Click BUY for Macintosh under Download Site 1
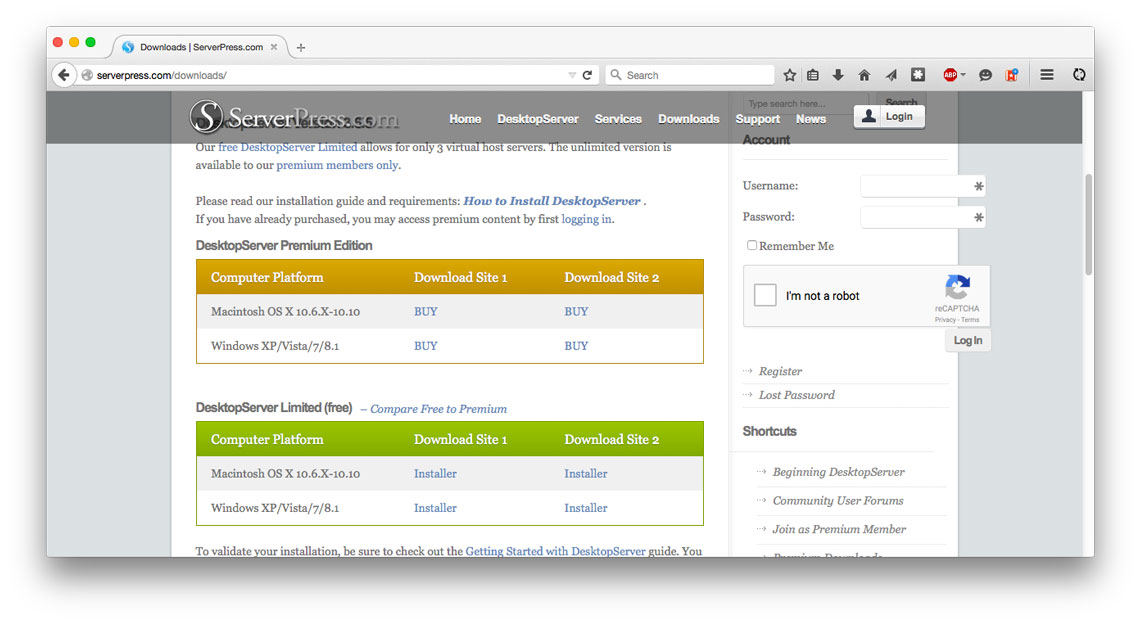The width and height of the screenshot is (1140, 622). (x=425, y=311)
